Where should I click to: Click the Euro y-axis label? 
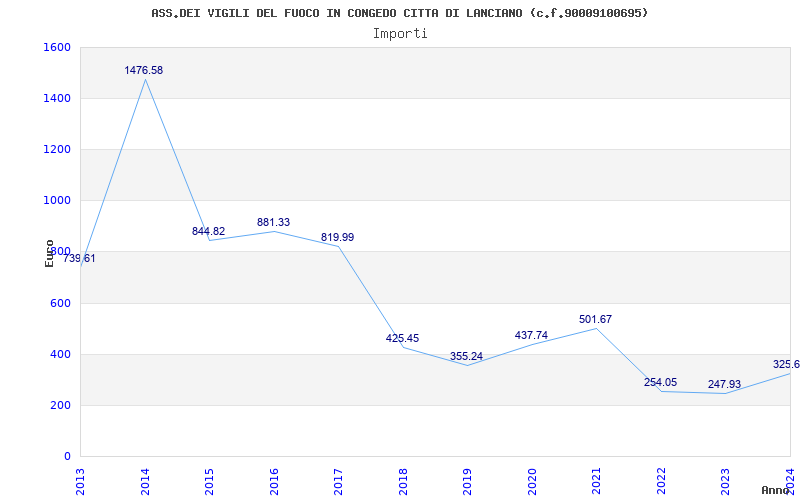(49, 253)
